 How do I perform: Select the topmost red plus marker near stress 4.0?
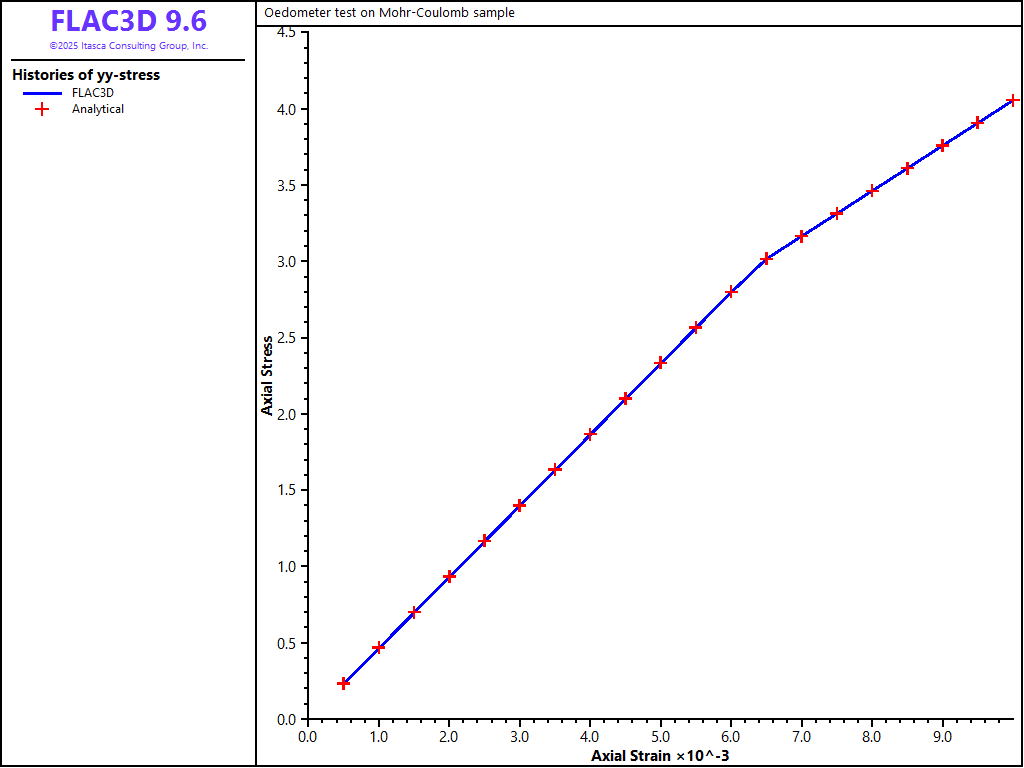(1013, 100)
